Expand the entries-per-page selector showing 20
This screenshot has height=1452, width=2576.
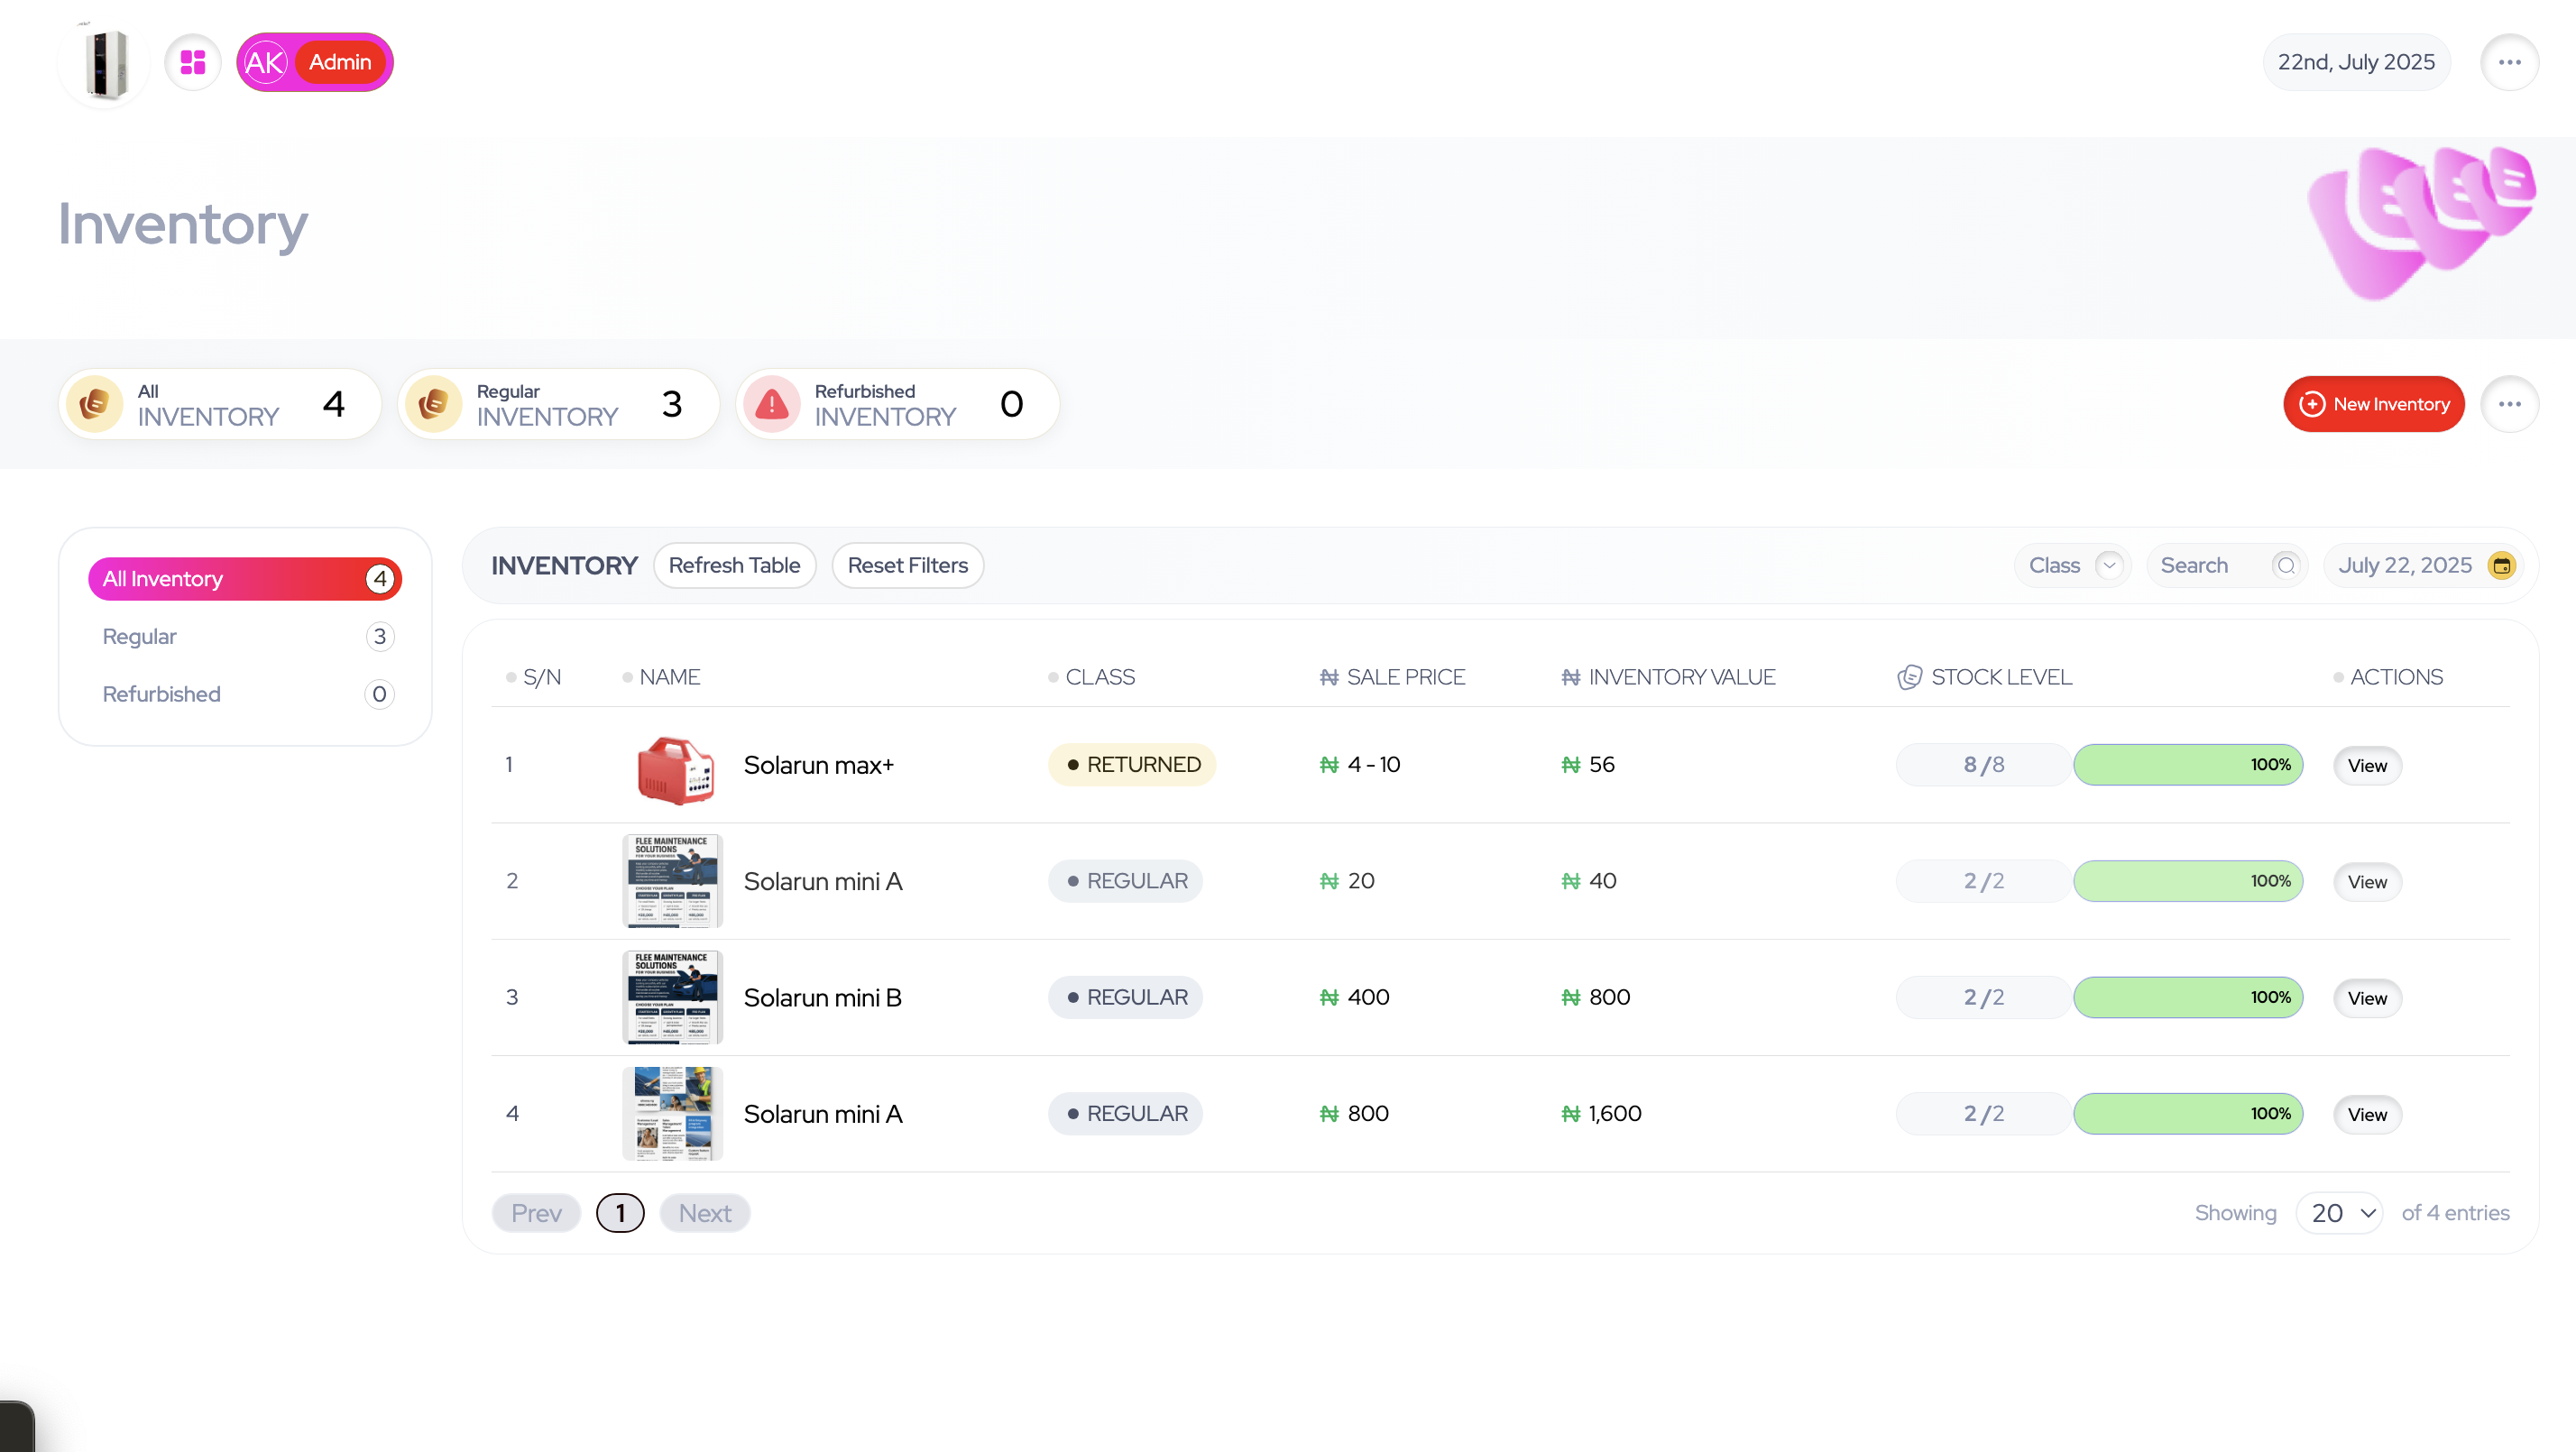(2339, 1212)
